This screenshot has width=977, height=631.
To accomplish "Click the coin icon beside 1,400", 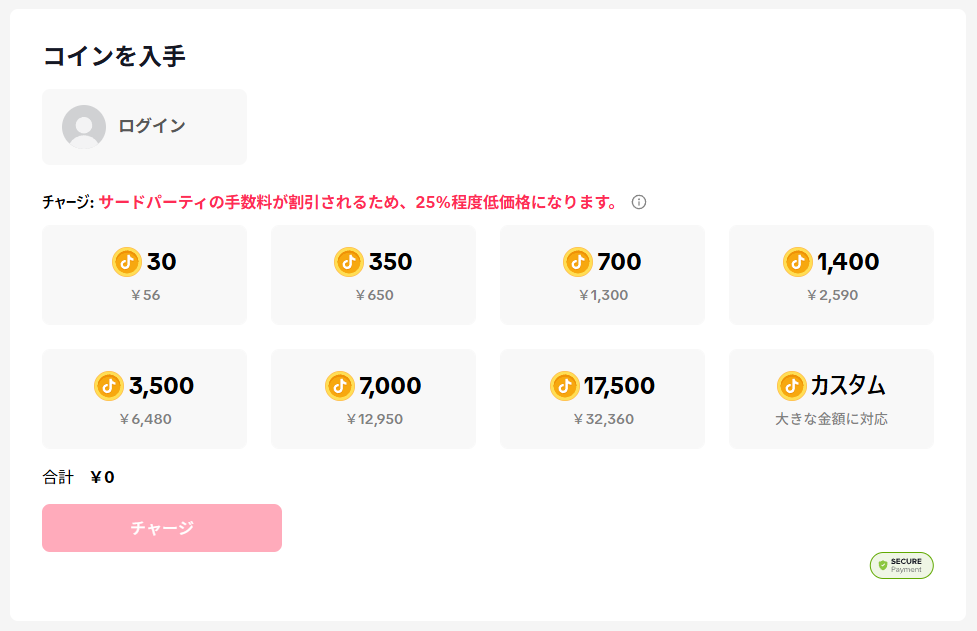I will pyautogui.click(x=798, y=262).
